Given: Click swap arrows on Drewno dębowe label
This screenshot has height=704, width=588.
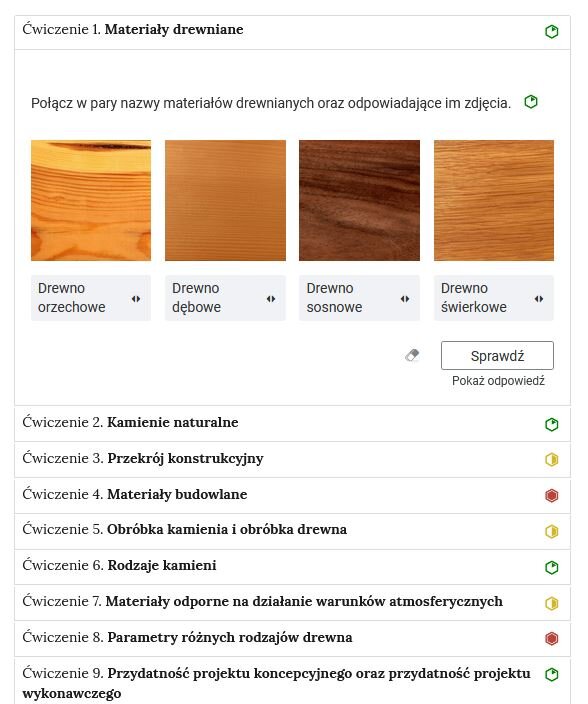Looking at the screenshot, I should tap(271, 299).
